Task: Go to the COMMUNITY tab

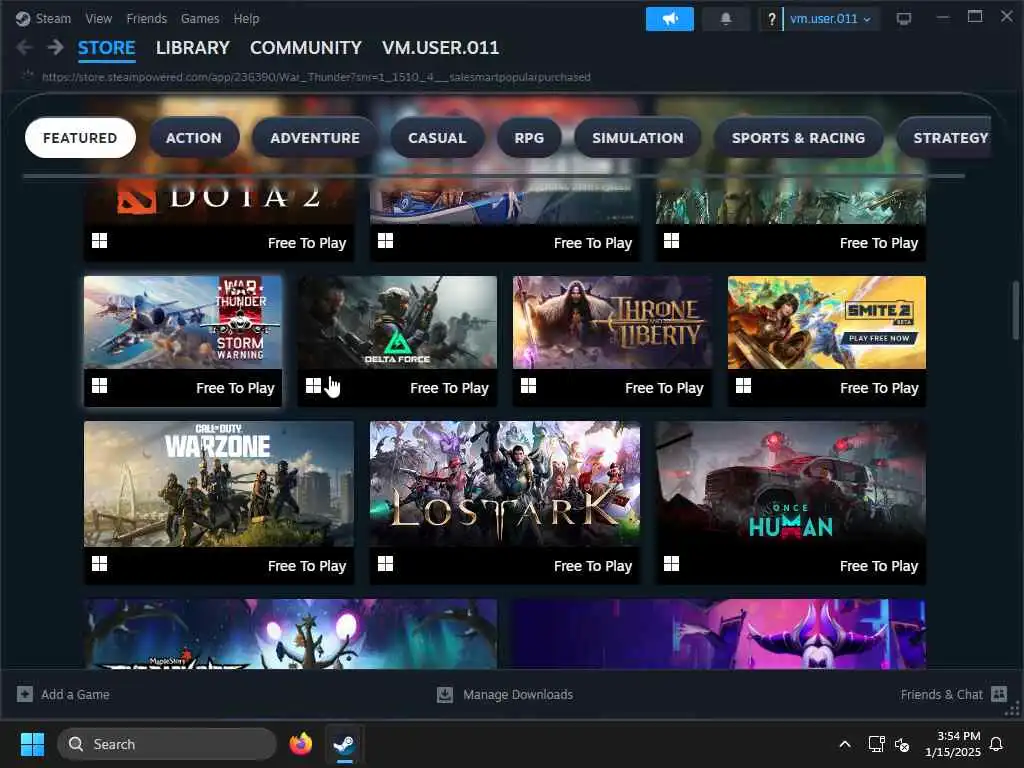Action: click(x=306, y=48)
